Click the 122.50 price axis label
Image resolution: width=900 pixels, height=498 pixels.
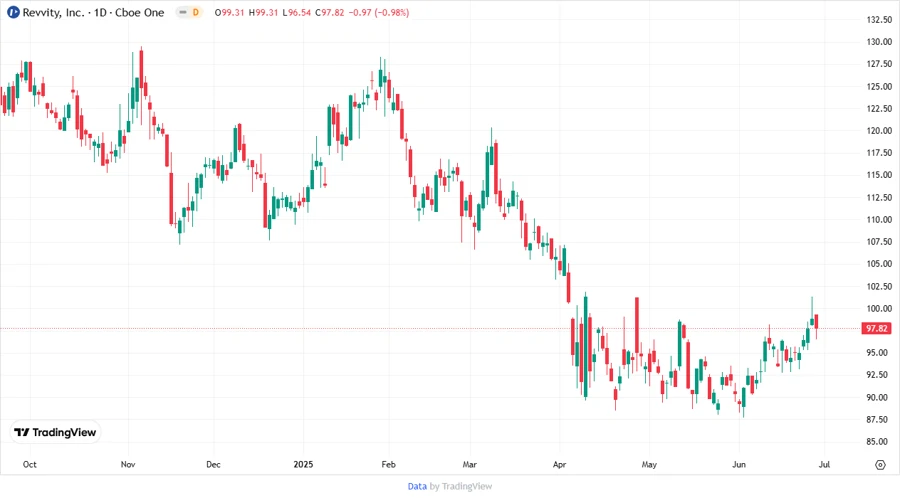point(879,108)
